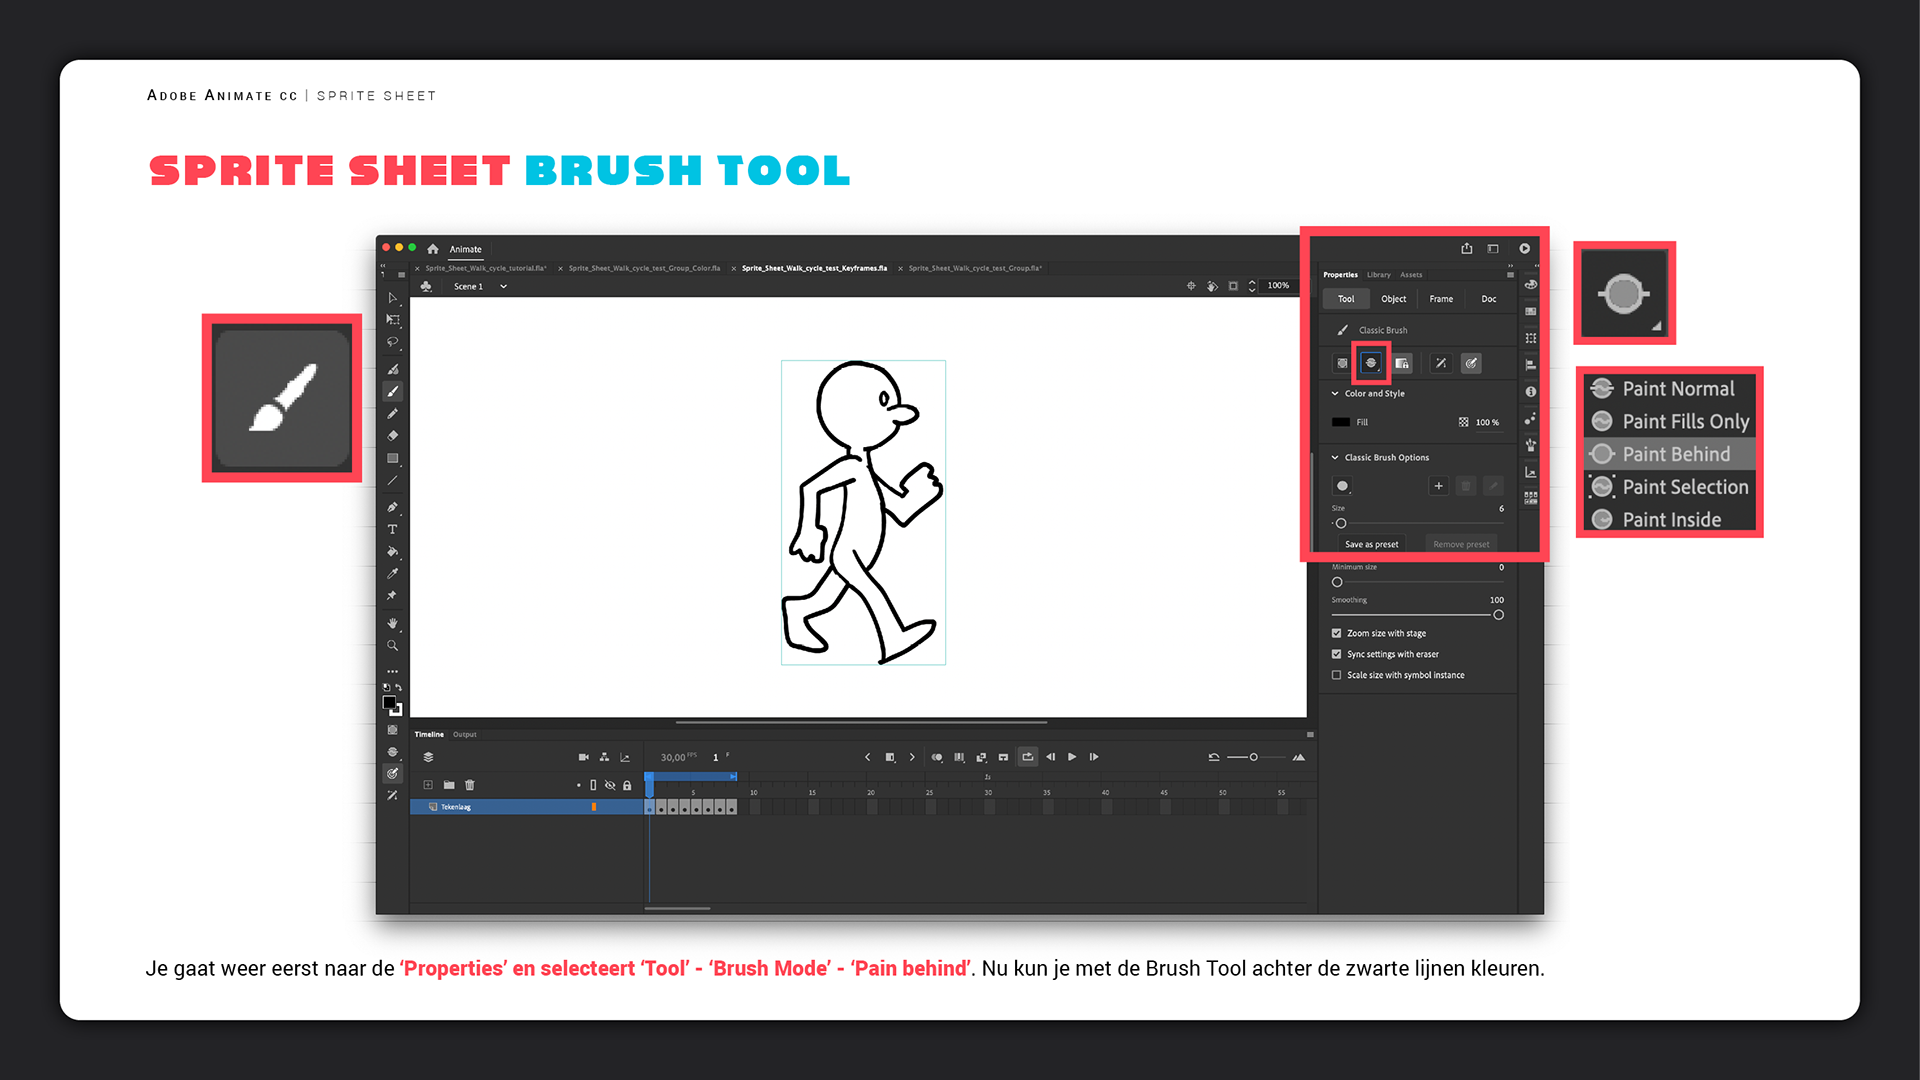Click the Play button in timeline
1920x1080 pixels.
tap(1072, 757)
